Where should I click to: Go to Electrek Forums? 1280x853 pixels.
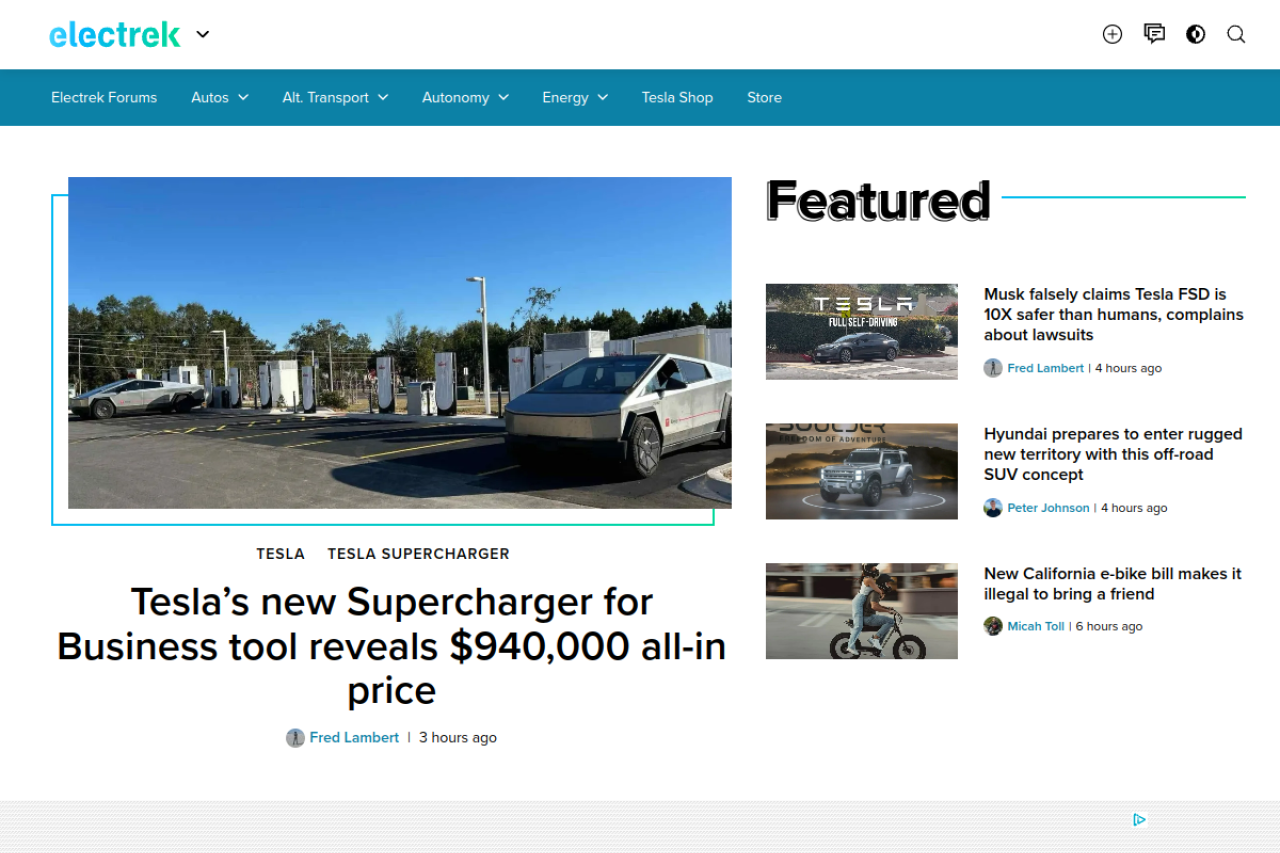click(104, 97)
